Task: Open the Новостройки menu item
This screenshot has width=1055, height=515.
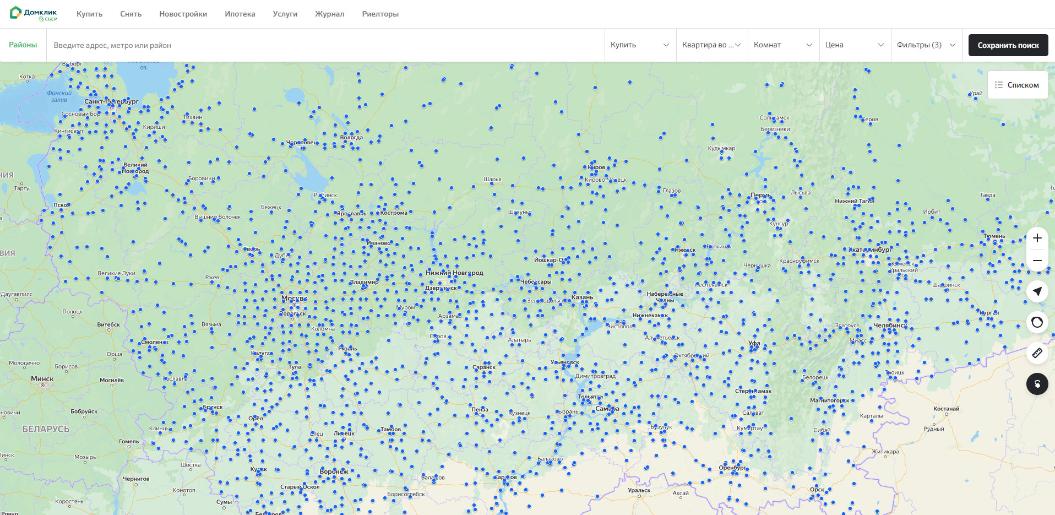Action: pos(183,14)
